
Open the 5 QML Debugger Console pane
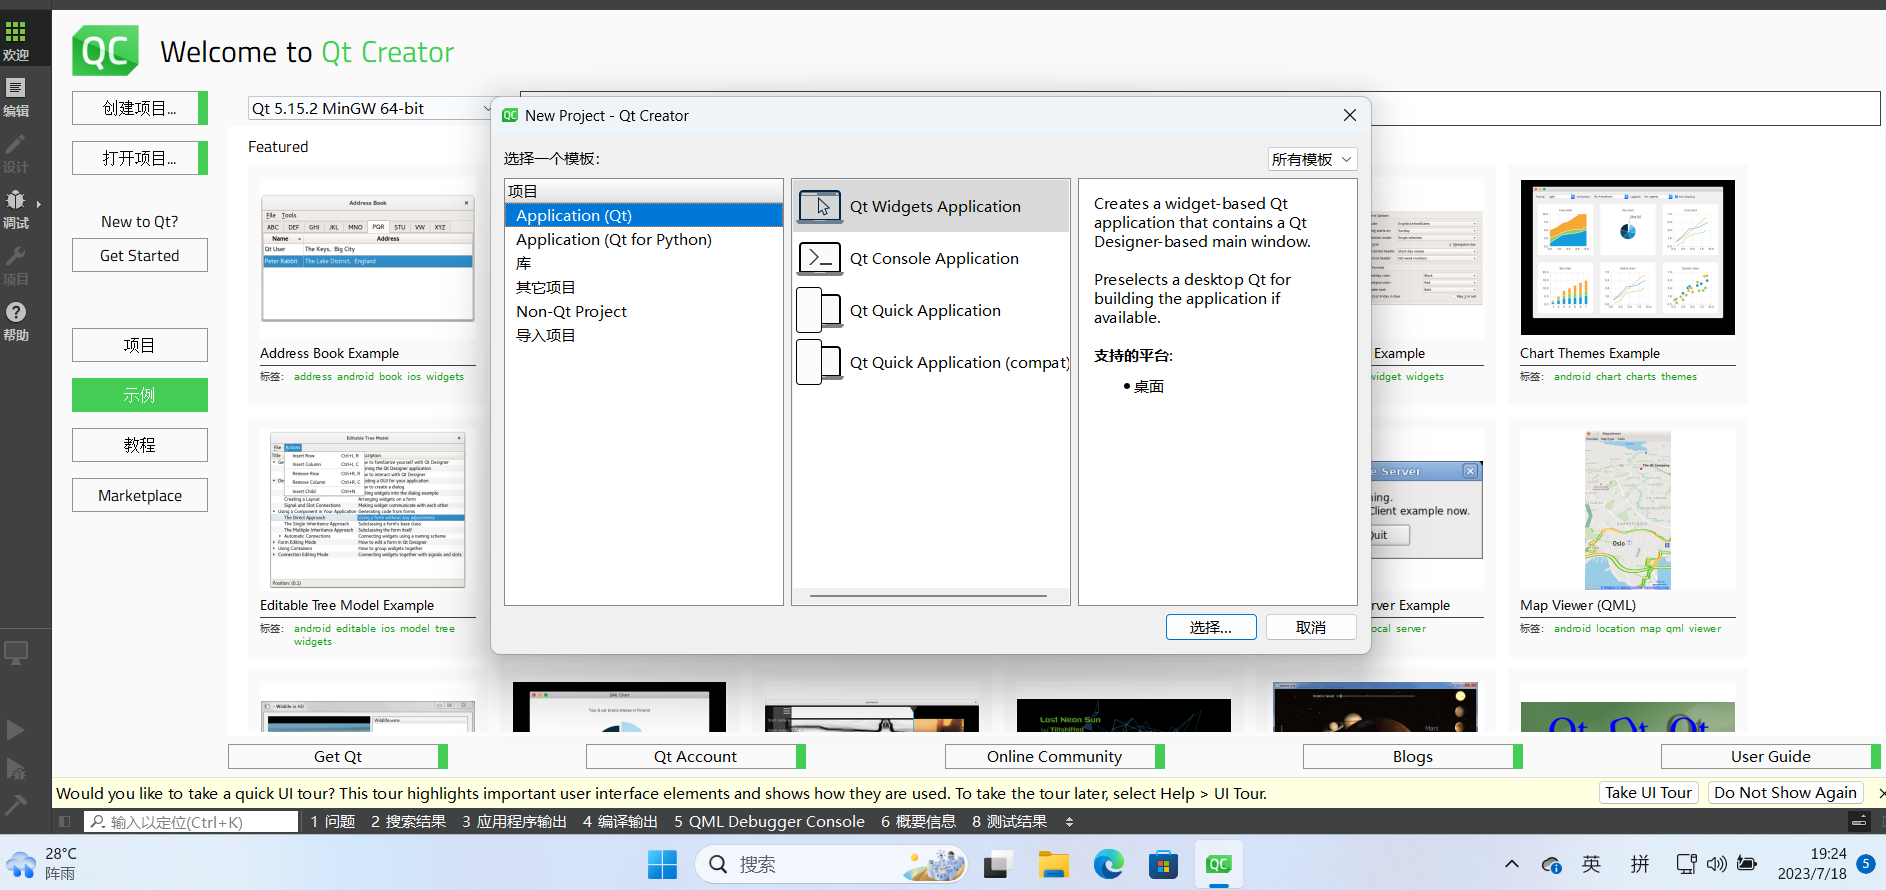[x=769, y=822]
